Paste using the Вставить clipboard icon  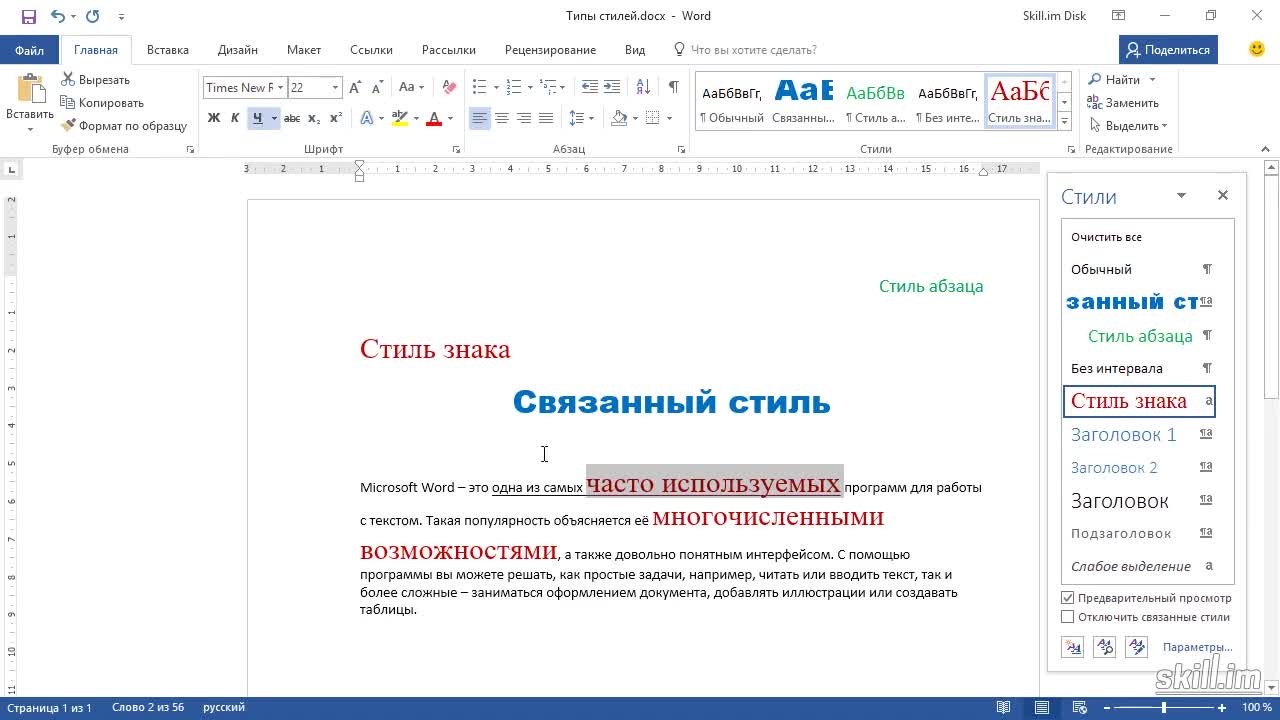click(x=30, y=90)
